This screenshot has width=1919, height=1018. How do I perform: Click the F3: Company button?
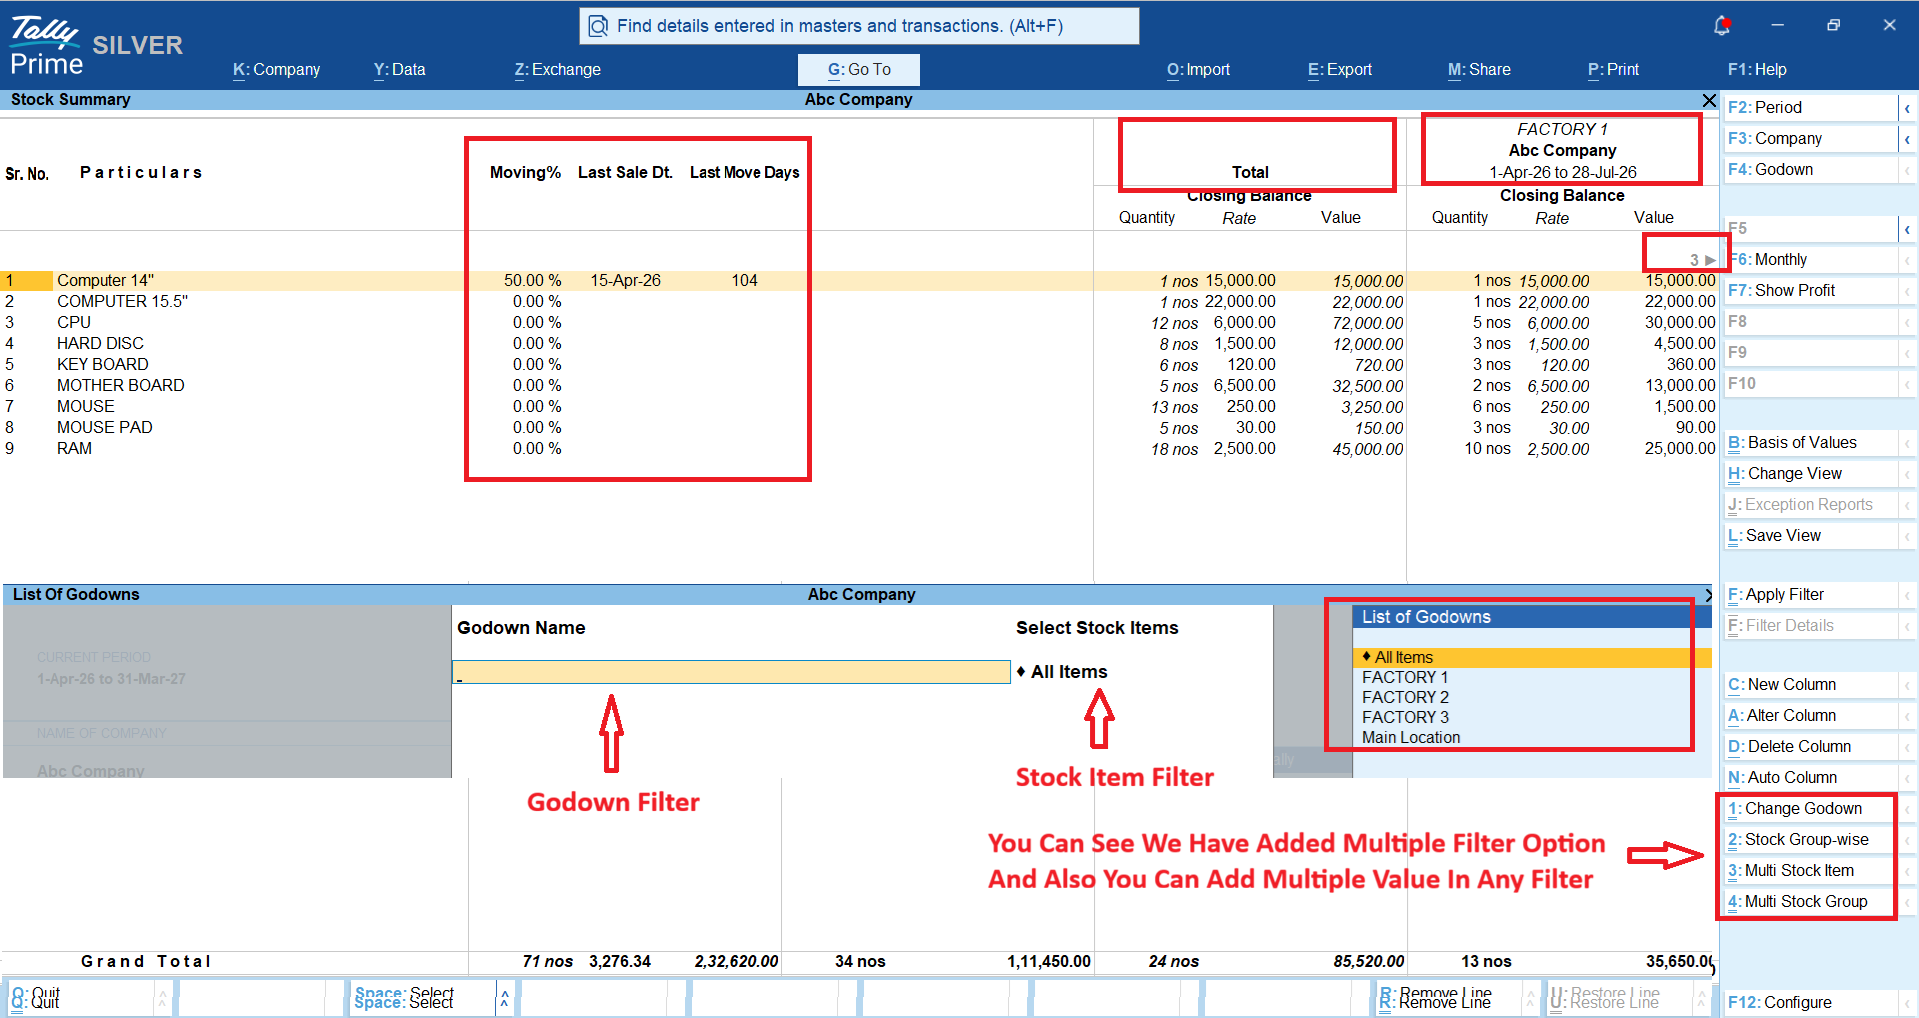(1811, 139)
